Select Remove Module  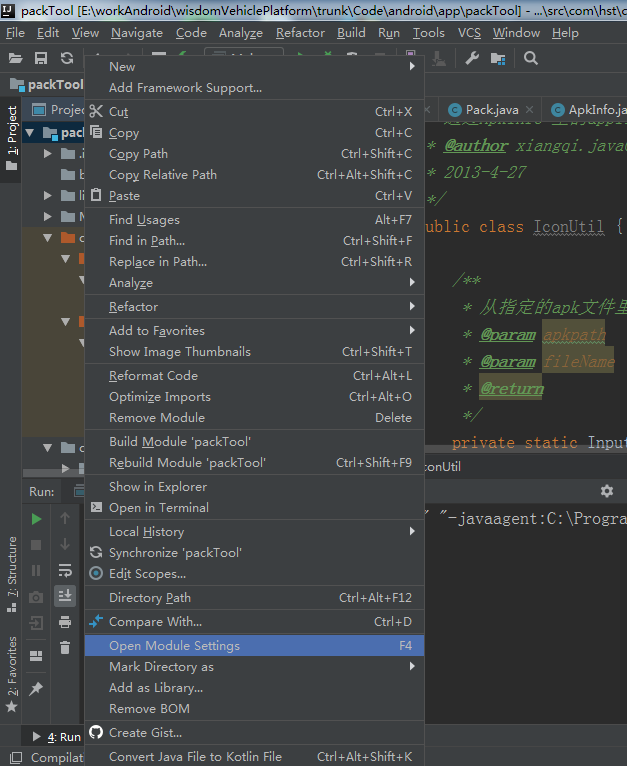click(254, 418)
